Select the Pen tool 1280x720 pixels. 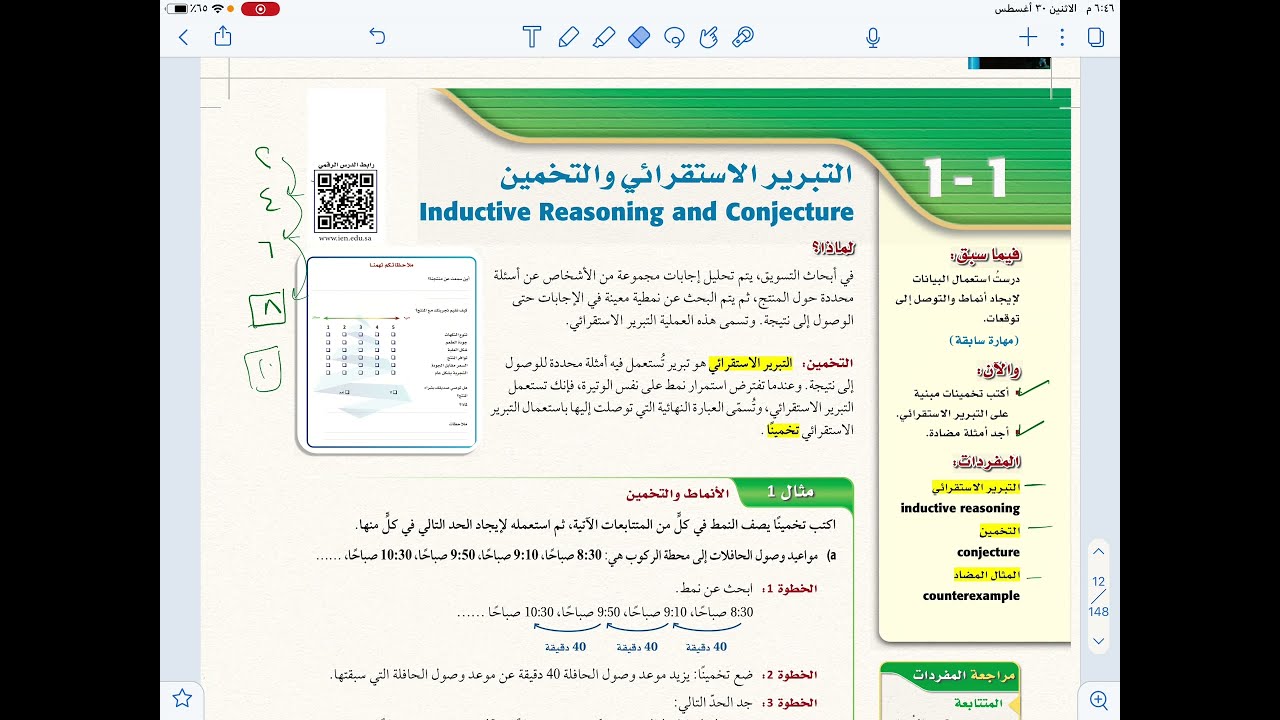568,37
